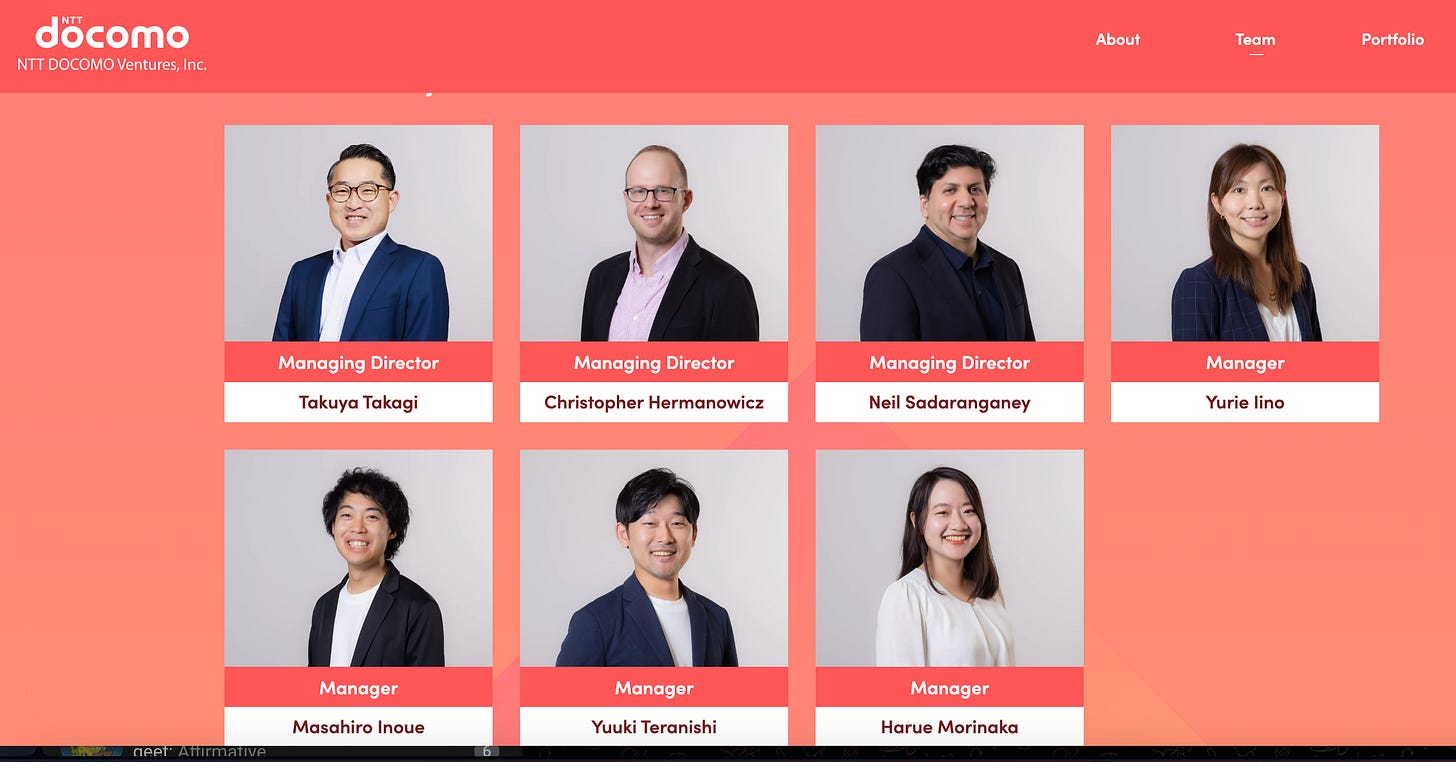Open Christopher Hermanowicz's profile photo

[x=654, y=233]
